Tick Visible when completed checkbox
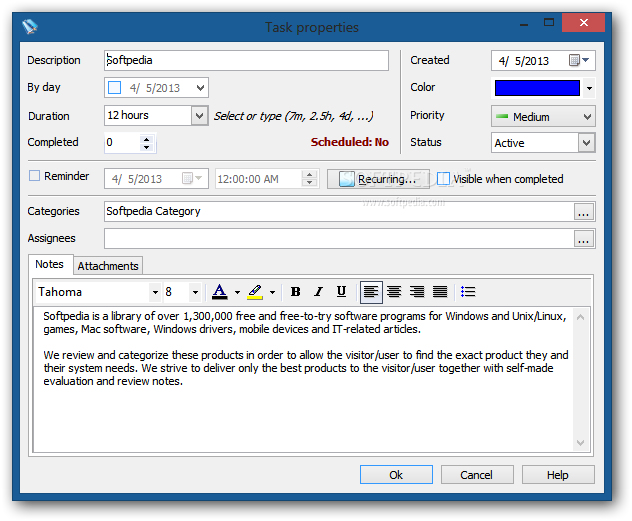The height and width of the screenshot is (521, 632). pyautogui.click(x=443, y=179)
